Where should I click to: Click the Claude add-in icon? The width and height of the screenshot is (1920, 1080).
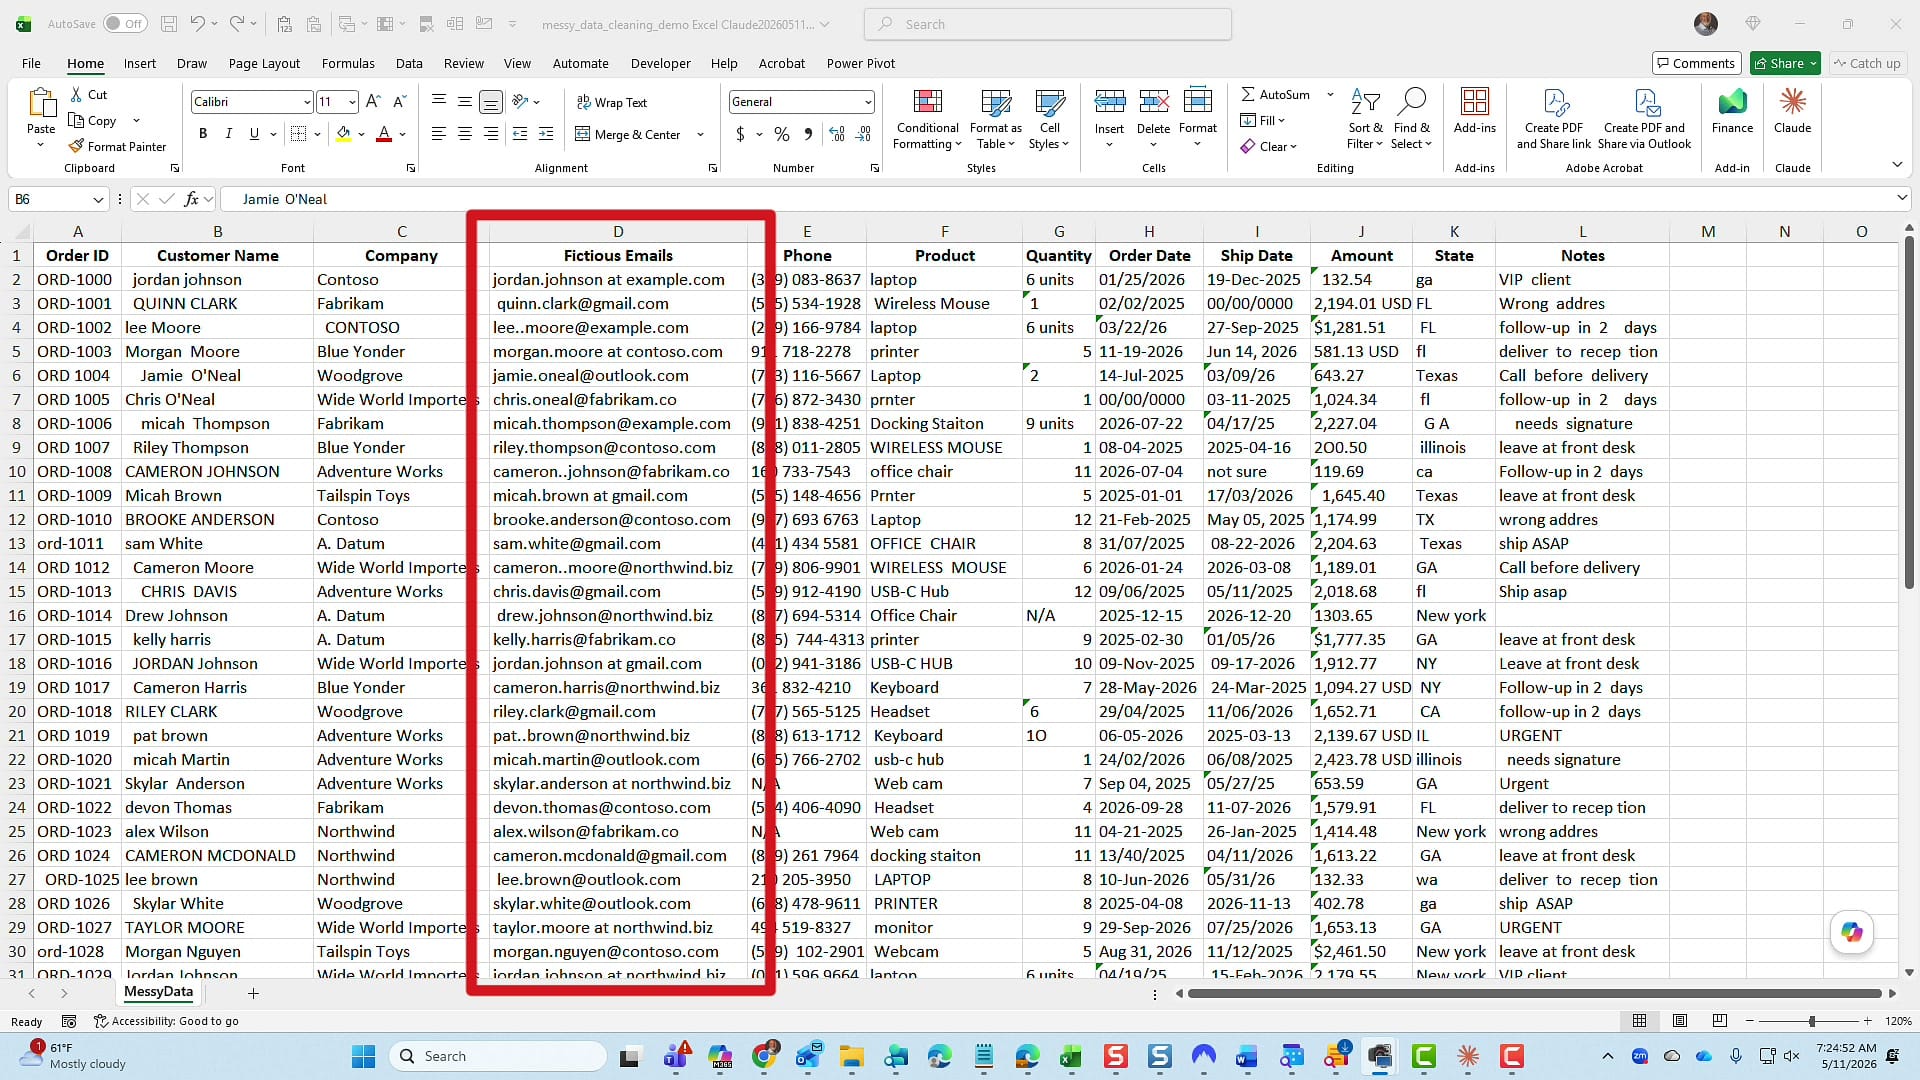(1792, 102)
